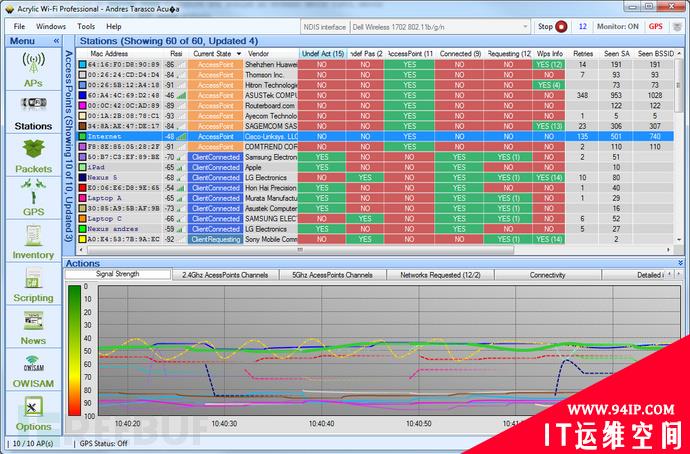
Task: Open the OWISAM section icon
Action: coord(33,364)
